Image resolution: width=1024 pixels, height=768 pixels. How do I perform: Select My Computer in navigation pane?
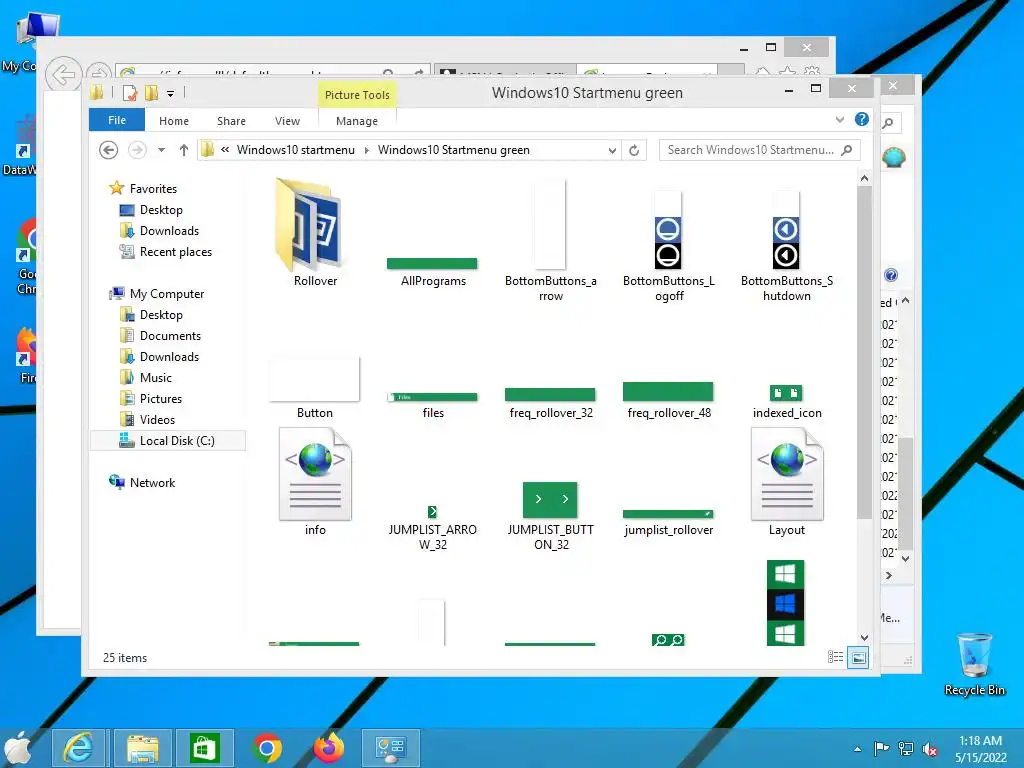click(x=157, y=293)
